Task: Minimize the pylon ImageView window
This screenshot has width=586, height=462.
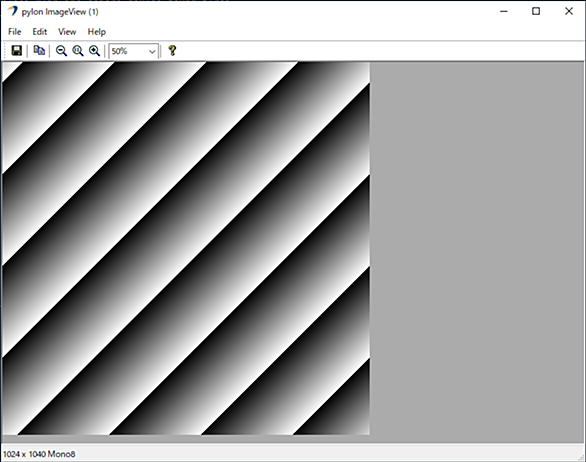Action: [x=504, y=11]
